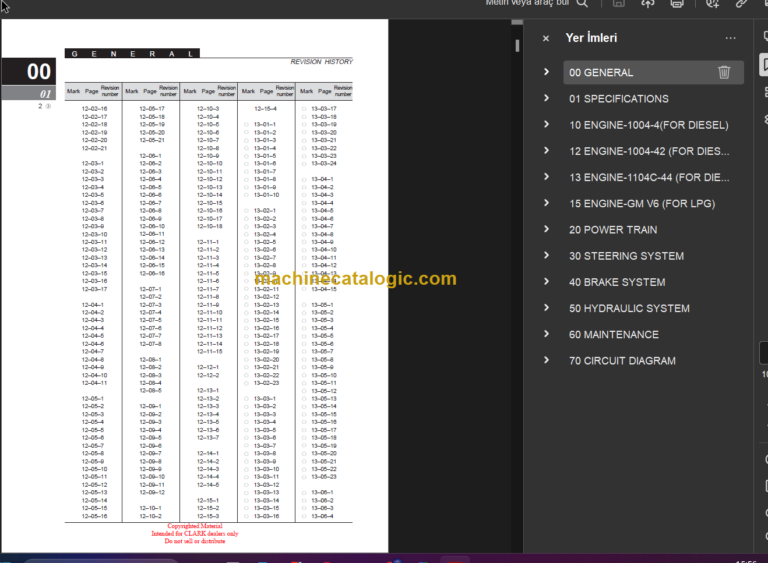Navigate to the 30 STEERING SYSTEM bookmark
The width and height of the screenshot is (768, 563).
(x=626, y=256)
